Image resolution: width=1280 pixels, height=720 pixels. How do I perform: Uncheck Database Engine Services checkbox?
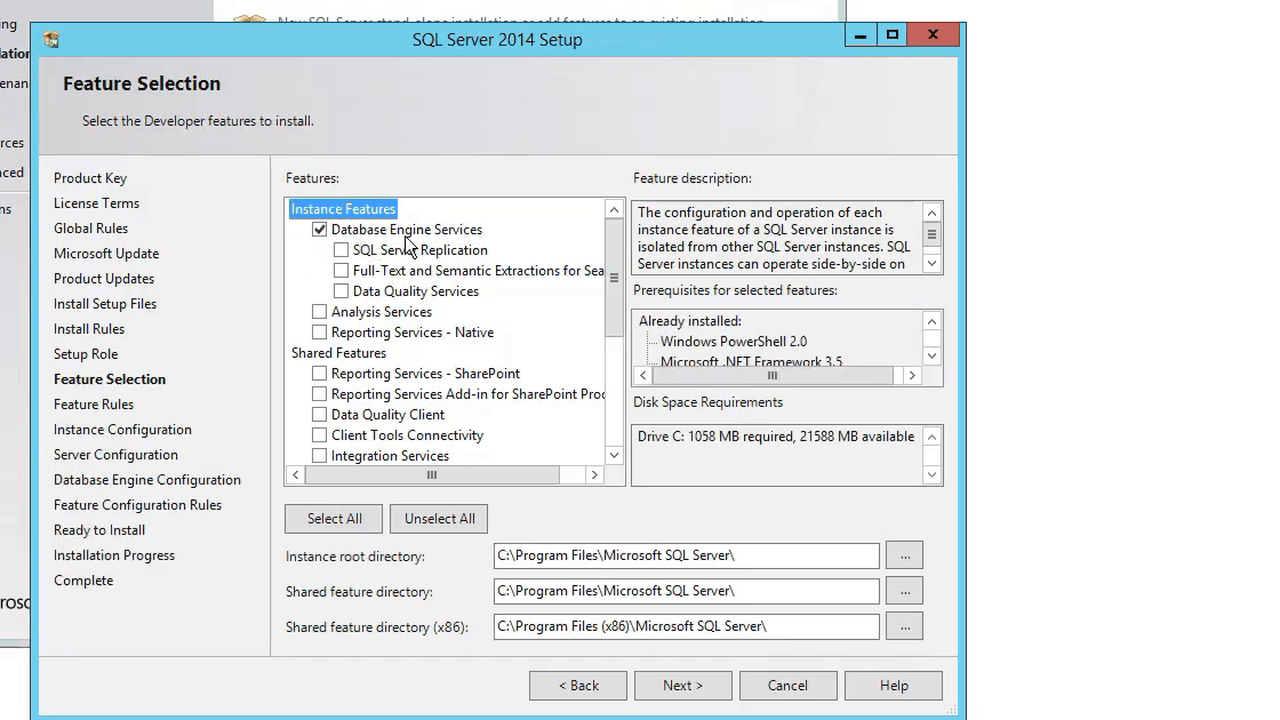tap(319, 229)
